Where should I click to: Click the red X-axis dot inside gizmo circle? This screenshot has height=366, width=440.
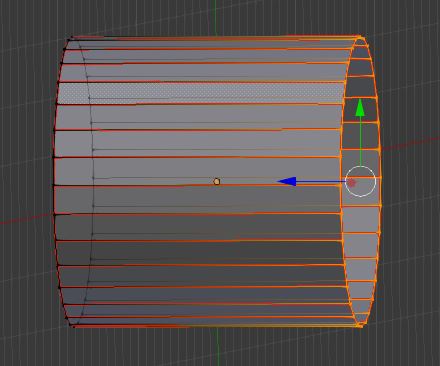coord(352,182)
